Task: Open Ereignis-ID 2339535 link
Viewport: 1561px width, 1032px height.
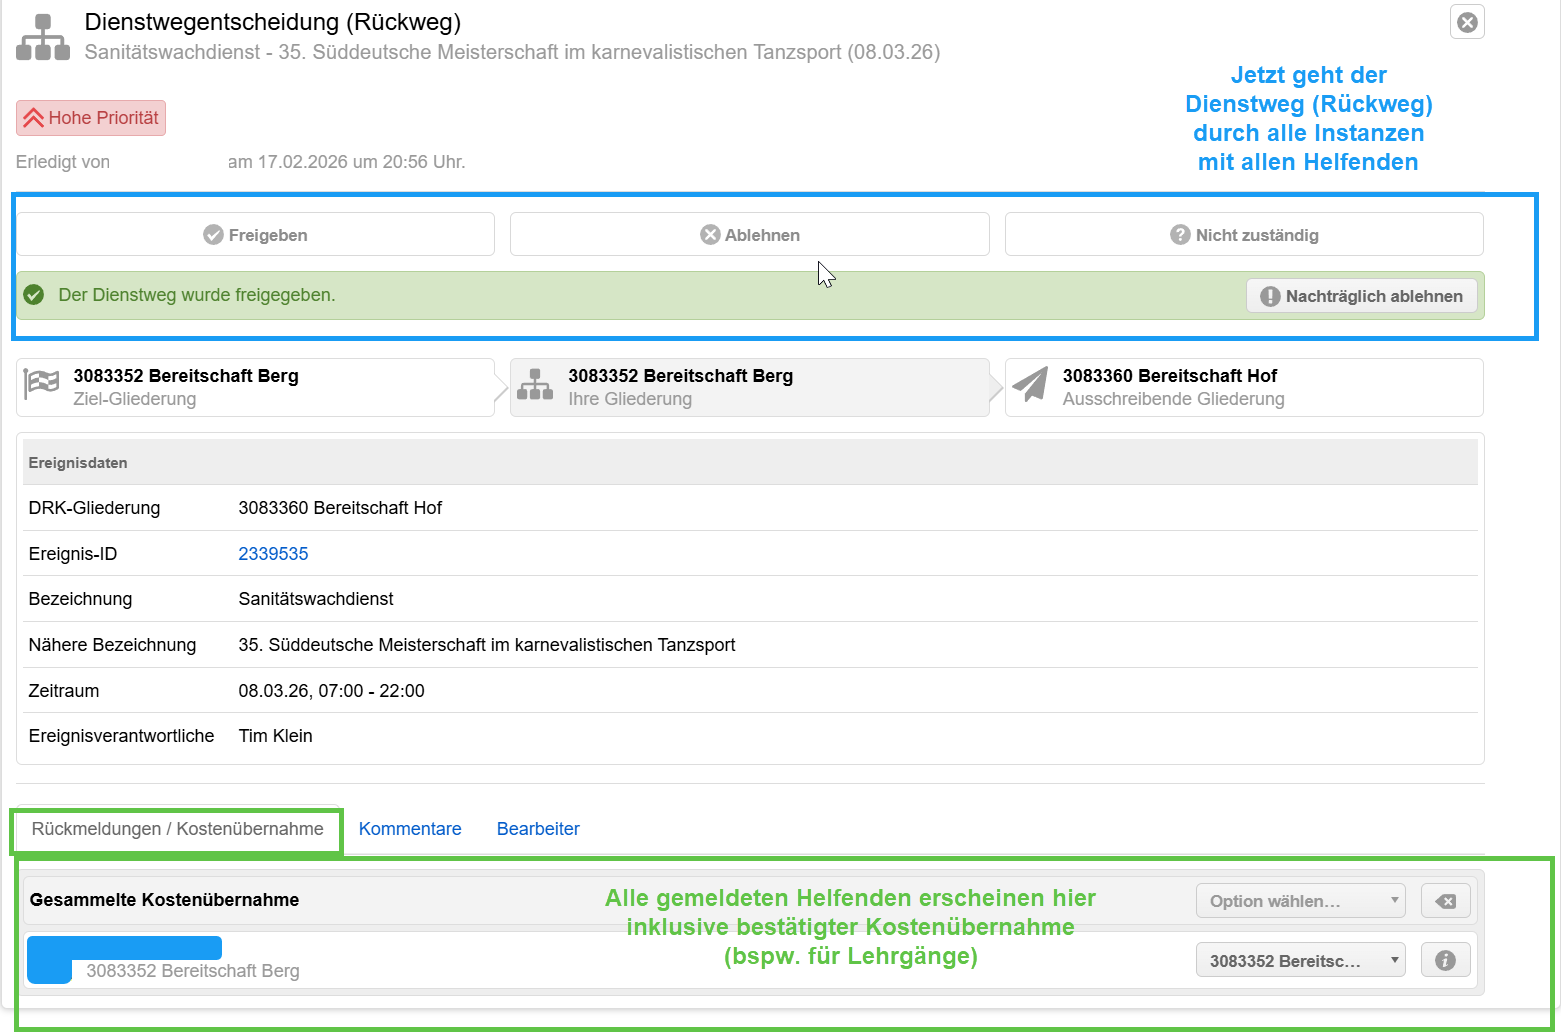Action: [273, 554]
